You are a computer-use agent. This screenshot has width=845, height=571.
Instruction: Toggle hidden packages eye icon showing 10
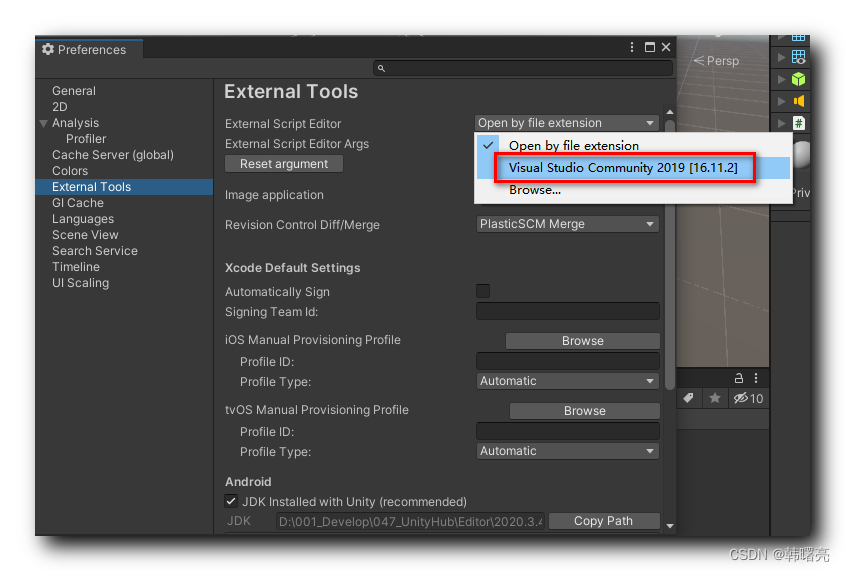[749, 398]
